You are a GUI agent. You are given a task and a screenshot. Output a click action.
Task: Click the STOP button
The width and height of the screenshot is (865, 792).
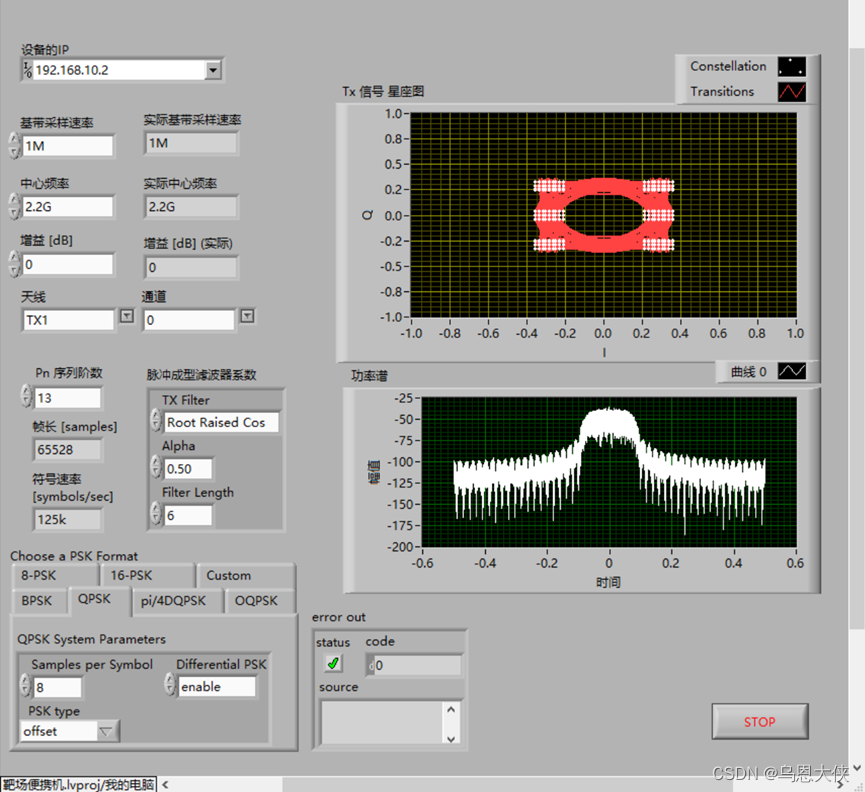pyautogui.click(x=760, y=721)
